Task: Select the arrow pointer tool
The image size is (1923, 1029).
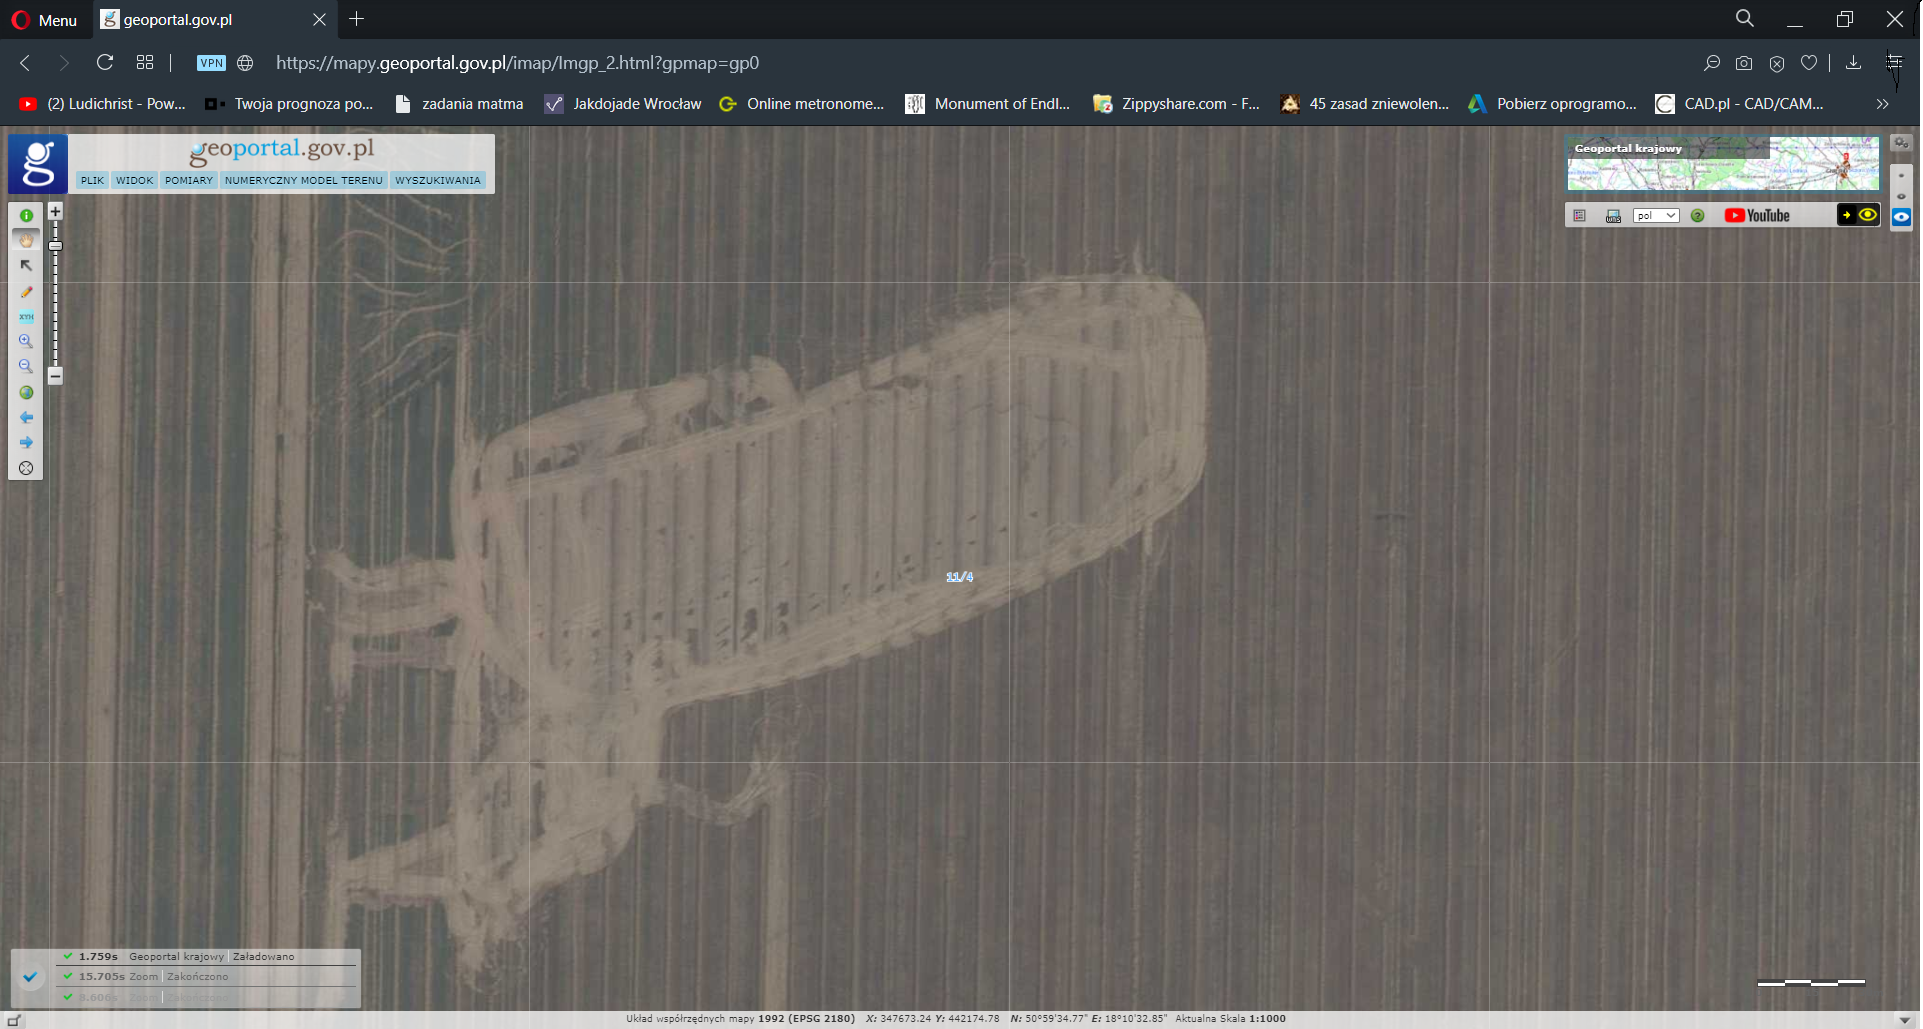Action: tap(26, 266)
